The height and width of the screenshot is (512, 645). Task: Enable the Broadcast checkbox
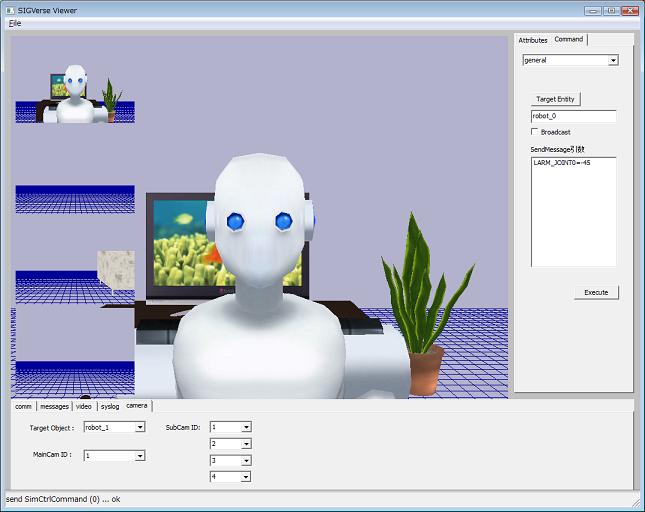coord(535,132)
